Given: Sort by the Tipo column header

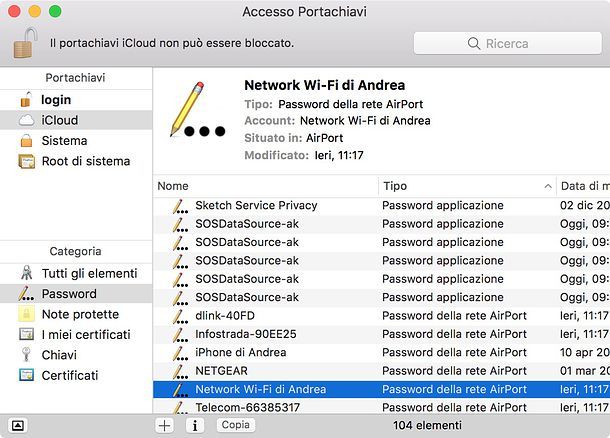Looking at the screenshot, I should click(x=467, y=186).
